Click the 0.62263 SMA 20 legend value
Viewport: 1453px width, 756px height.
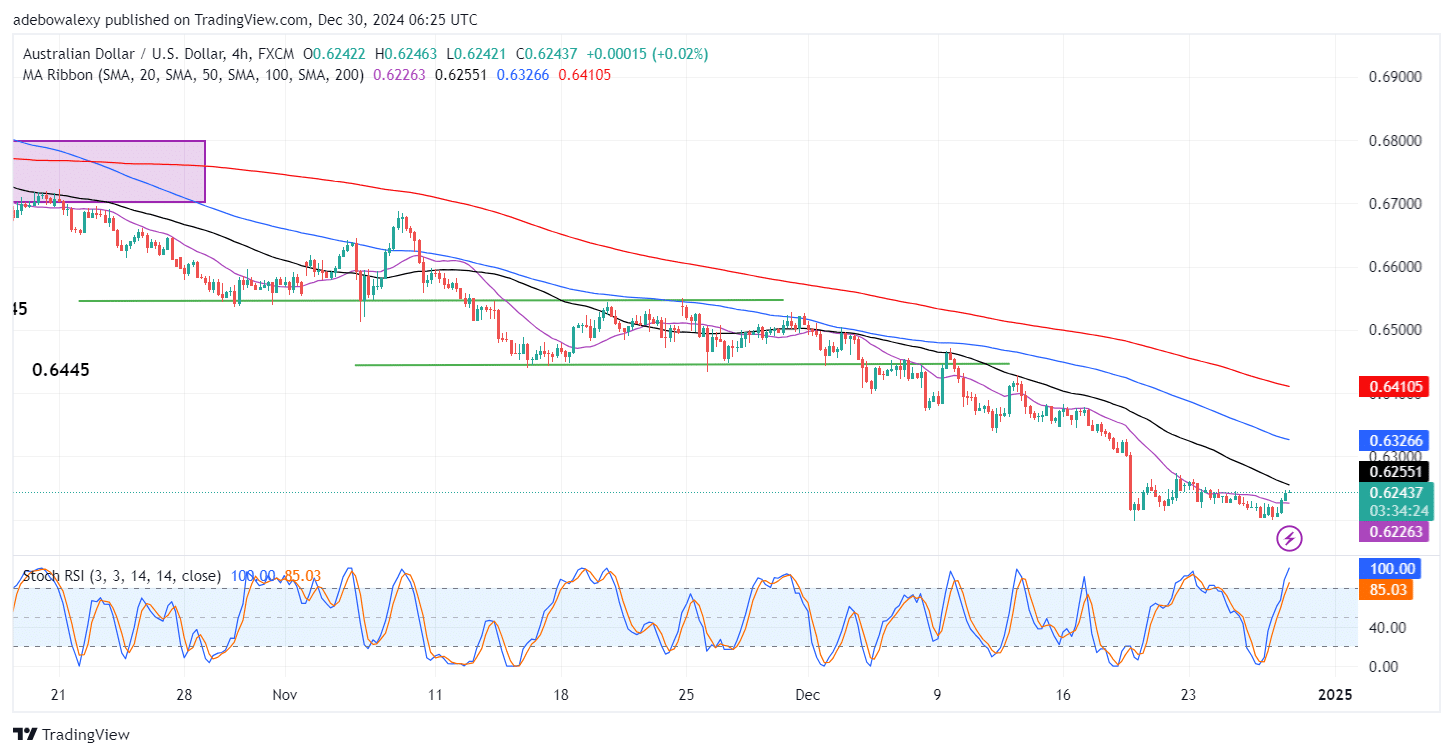click(400, 74)
